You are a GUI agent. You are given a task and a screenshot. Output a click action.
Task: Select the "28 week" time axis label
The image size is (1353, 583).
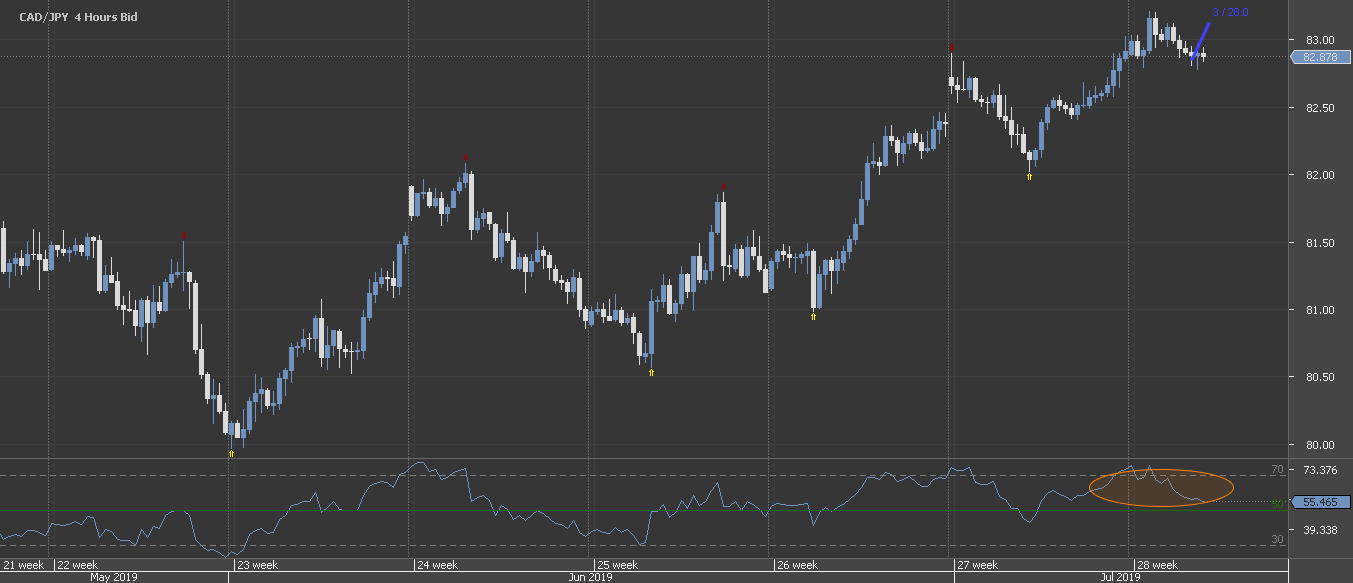1156,565
